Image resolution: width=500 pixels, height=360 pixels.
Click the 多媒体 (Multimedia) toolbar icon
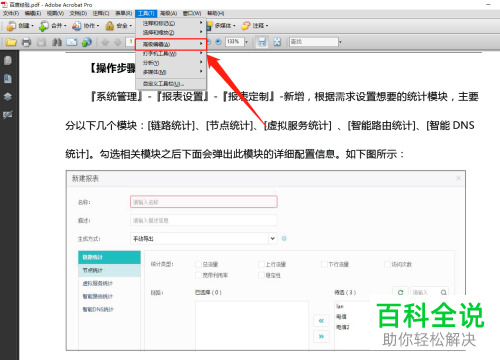(x=210, y=26)
